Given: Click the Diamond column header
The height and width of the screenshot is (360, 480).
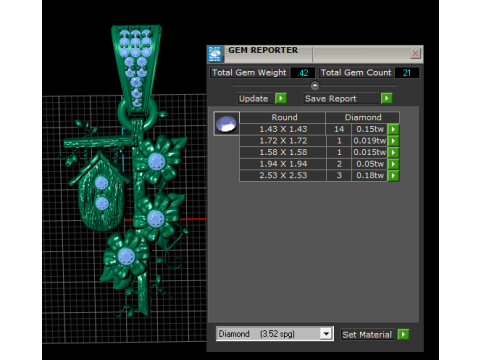Looking at the screenshot, I should point(363,117).
